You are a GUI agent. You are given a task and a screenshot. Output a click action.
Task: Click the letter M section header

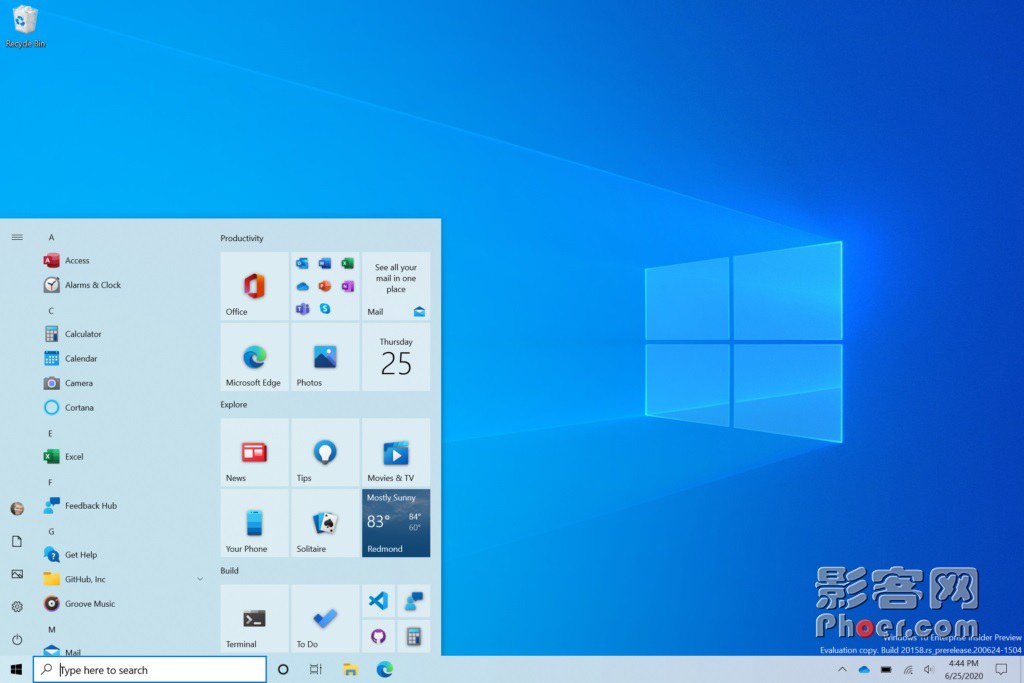(52, 629)
